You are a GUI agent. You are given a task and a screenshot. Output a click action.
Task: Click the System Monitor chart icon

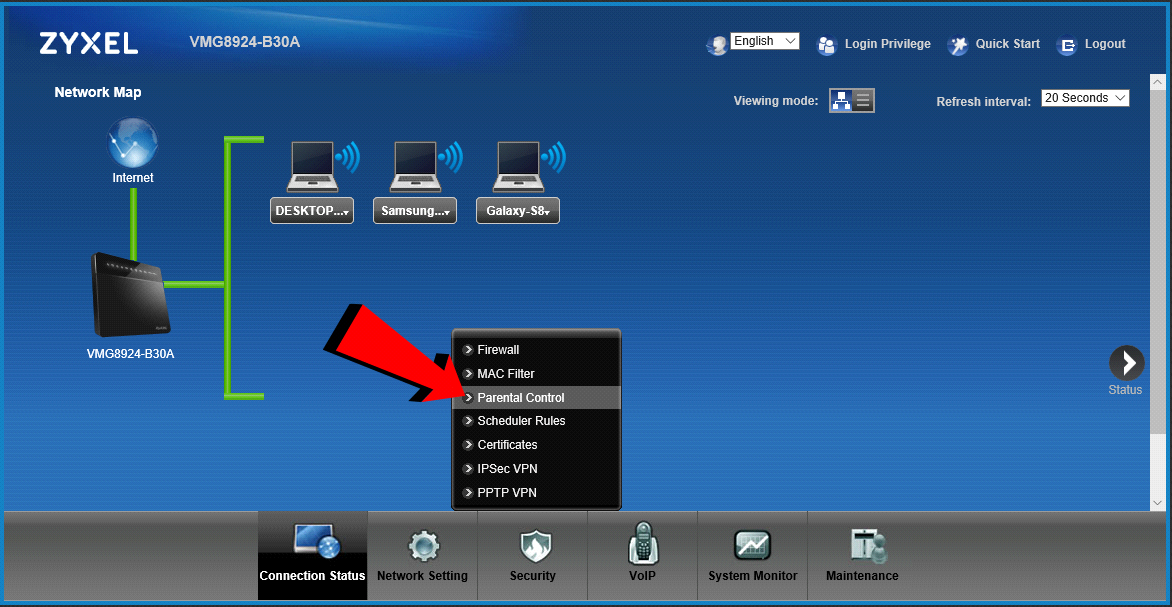(x=752, y=546)
